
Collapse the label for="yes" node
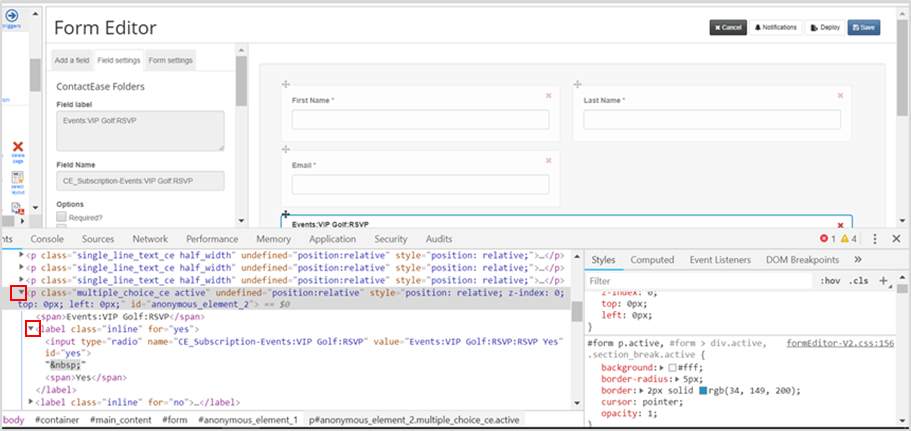pyautogui.click(x=31, y=329)
